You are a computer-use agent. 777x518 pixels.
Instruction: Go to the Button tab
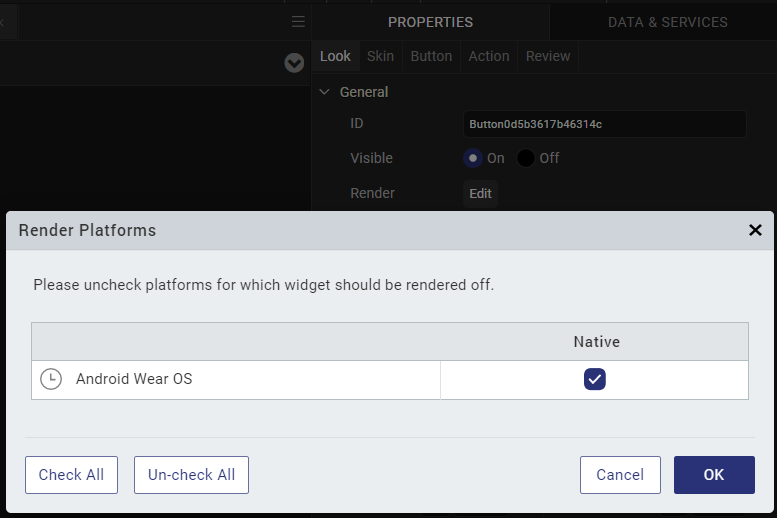(x=431, y=56)
